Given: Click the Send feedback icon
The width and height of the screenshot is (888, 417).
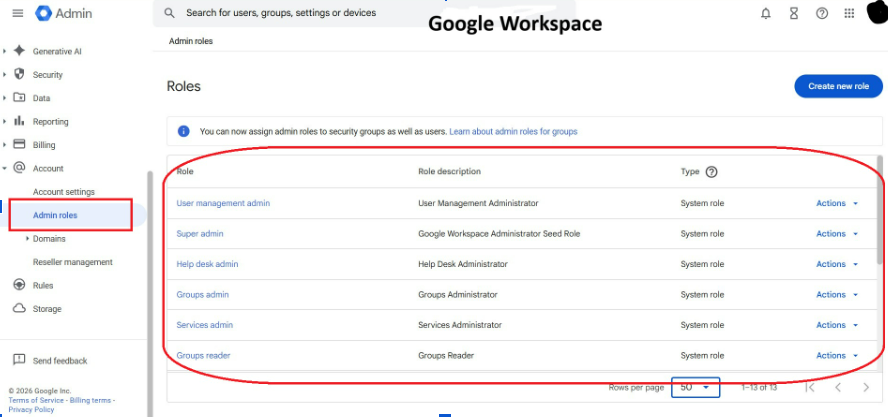Looking at the screenshot, I should [x=19, y=360].
